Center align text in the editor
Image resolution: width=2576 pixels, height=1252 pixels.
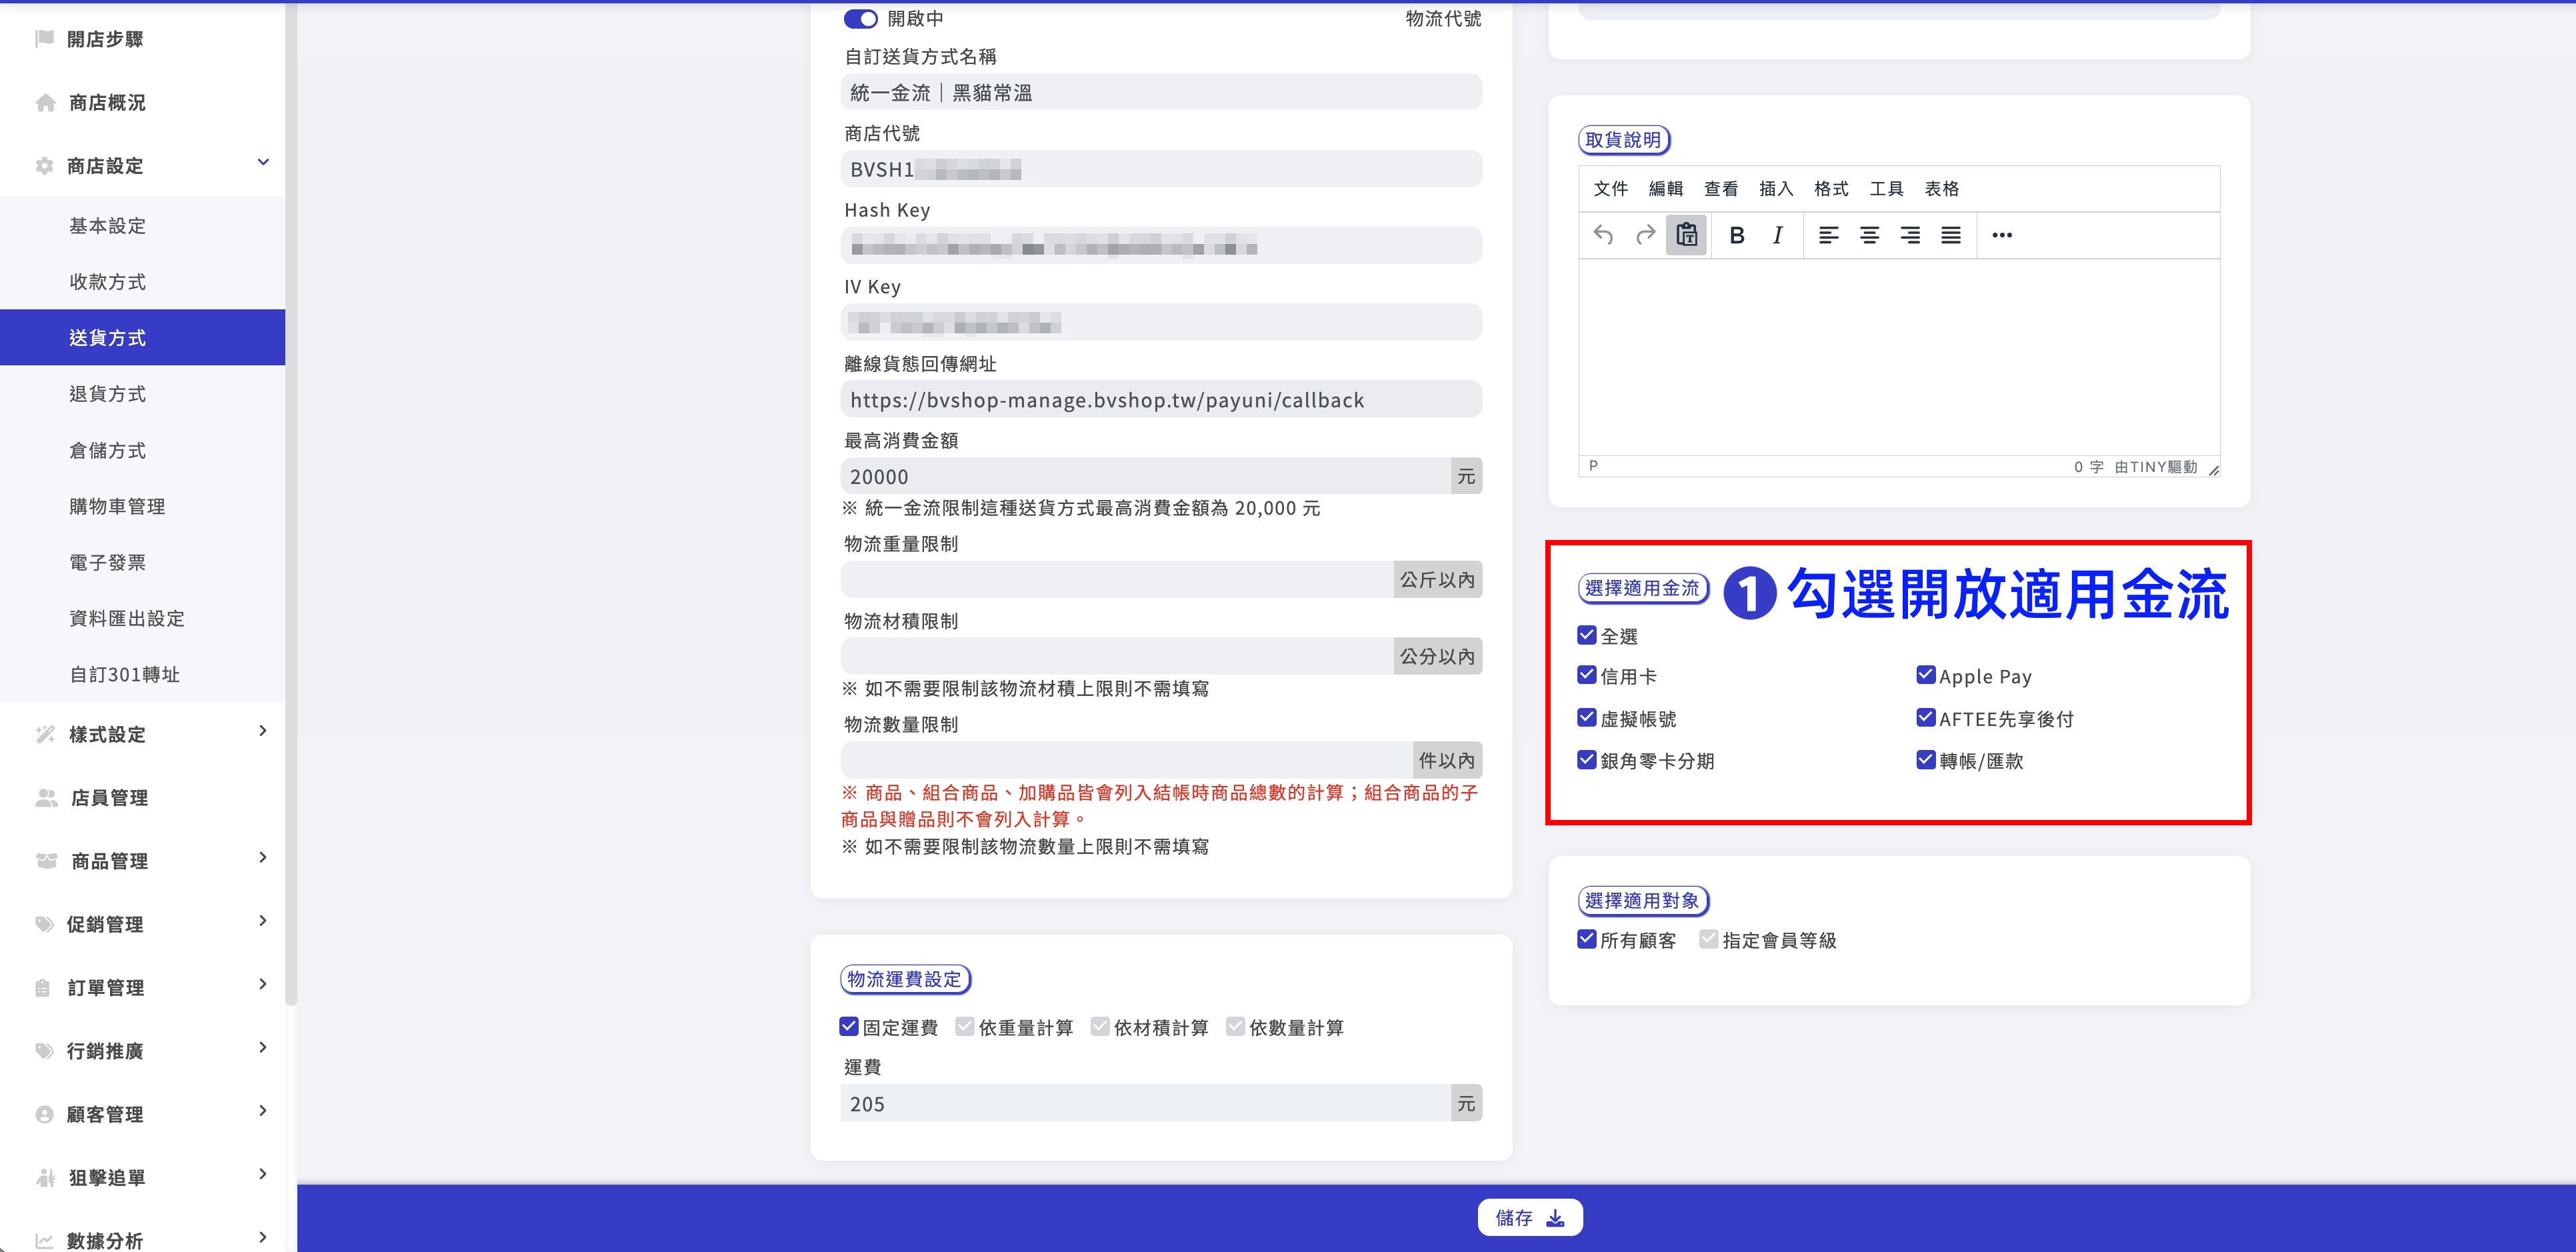point(1869,235)
